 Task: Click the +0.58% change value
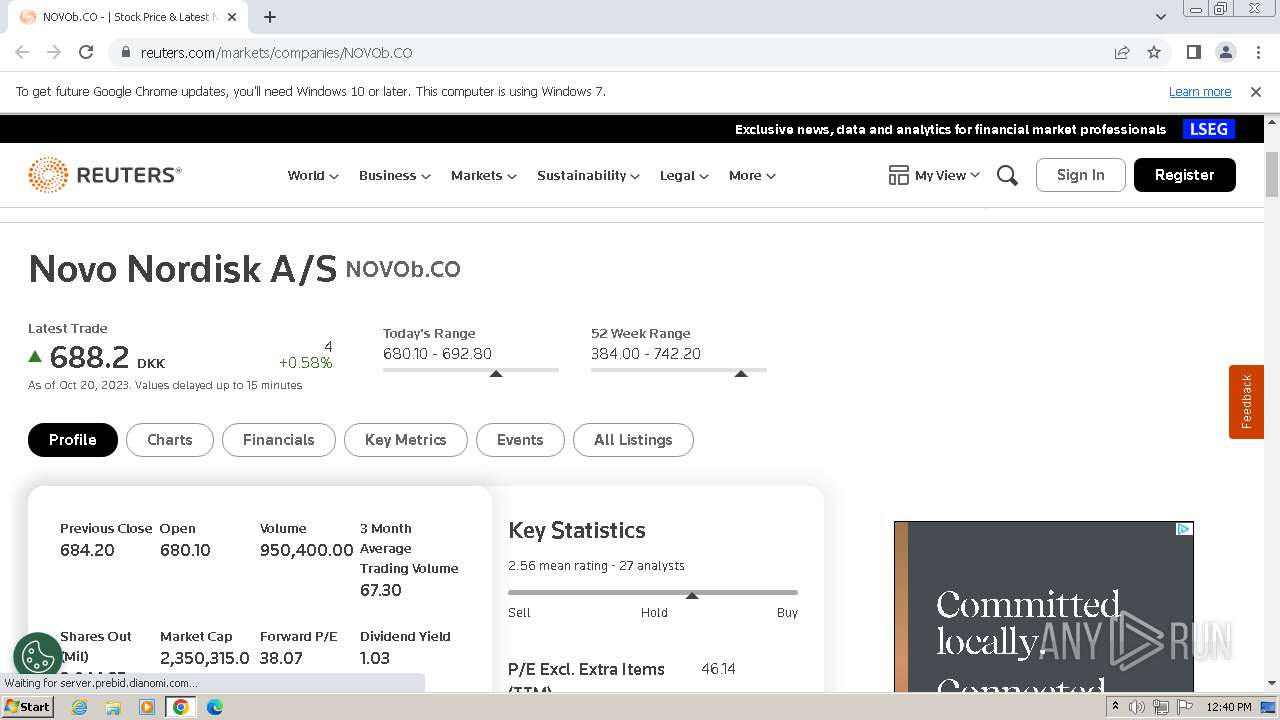[306, 362]
